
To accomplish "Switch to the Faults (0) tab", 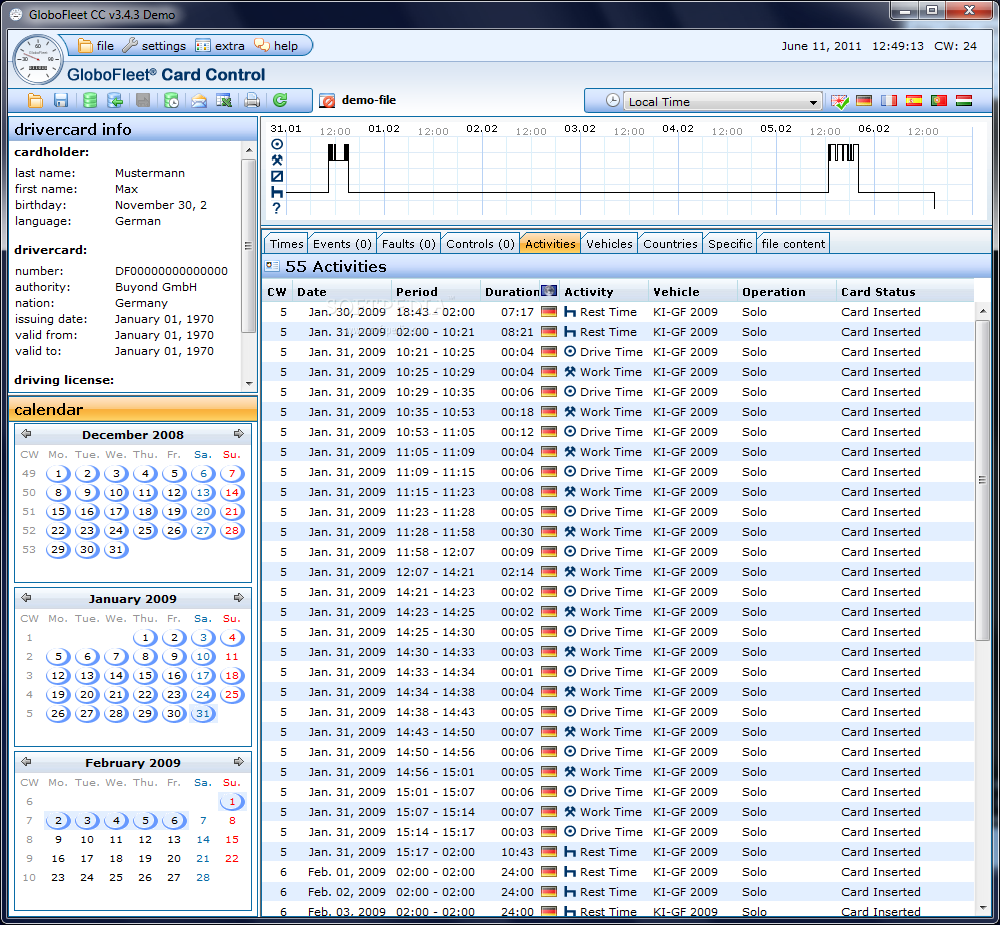I will (x=408, y=244).
